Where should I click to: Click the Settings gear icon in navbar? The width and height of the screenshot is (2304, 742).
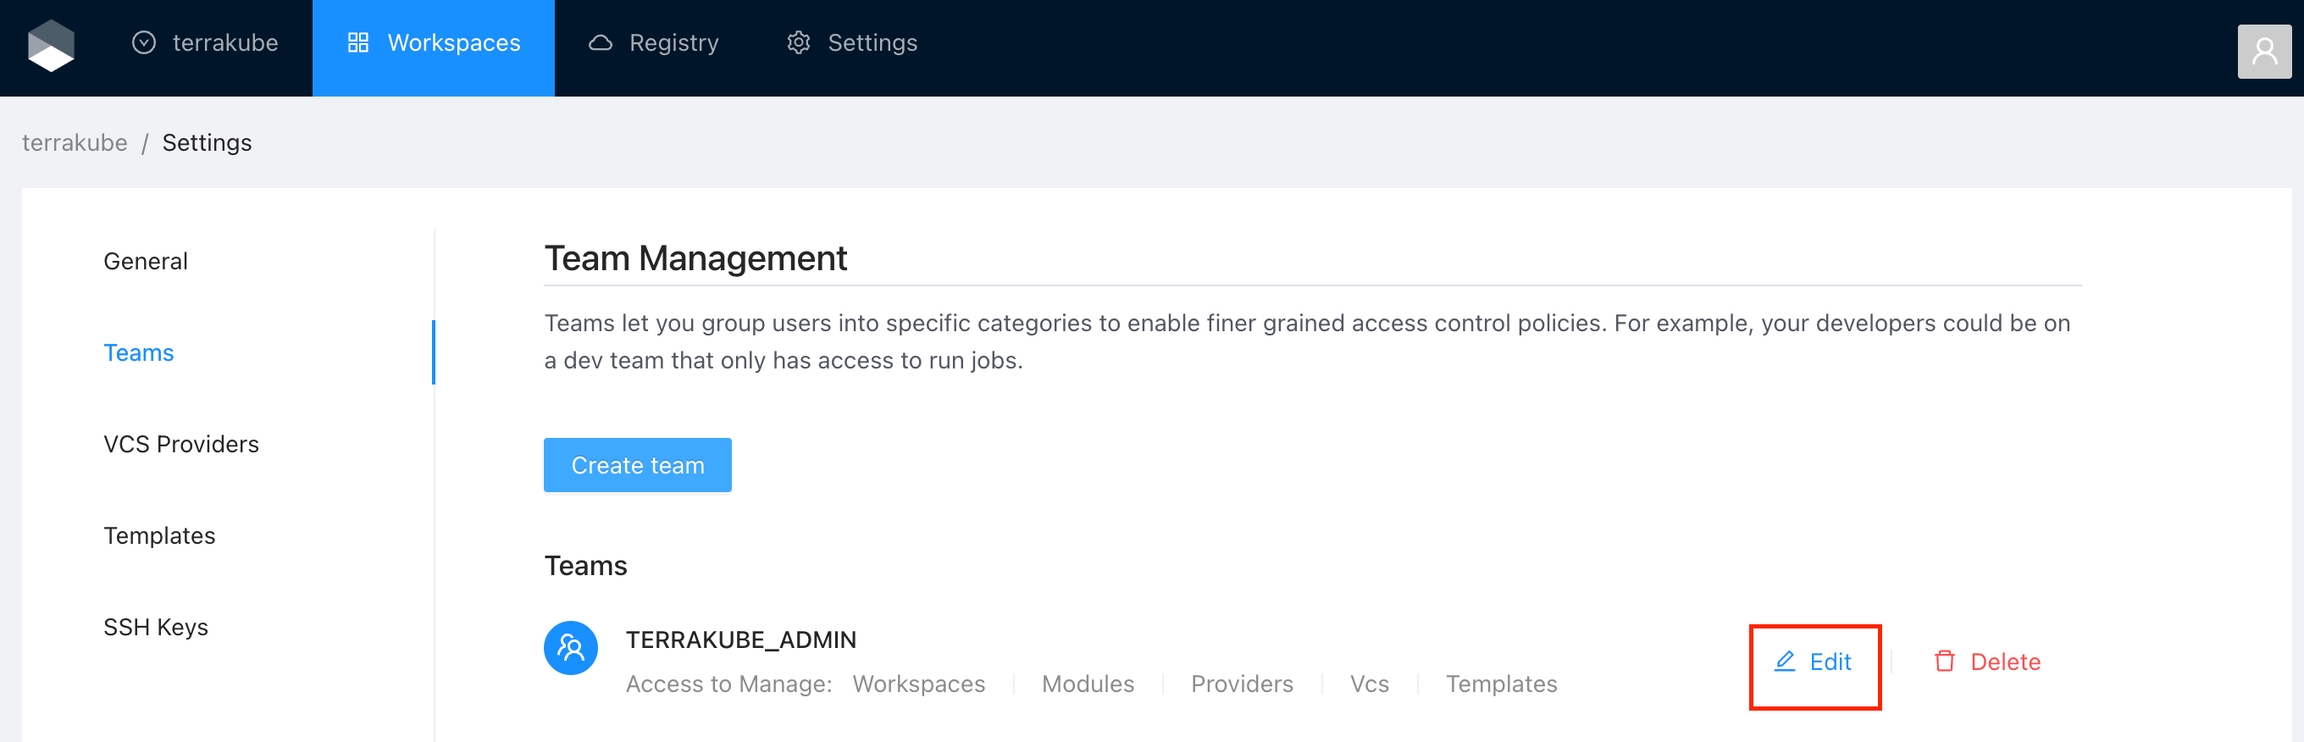point(798,43)
